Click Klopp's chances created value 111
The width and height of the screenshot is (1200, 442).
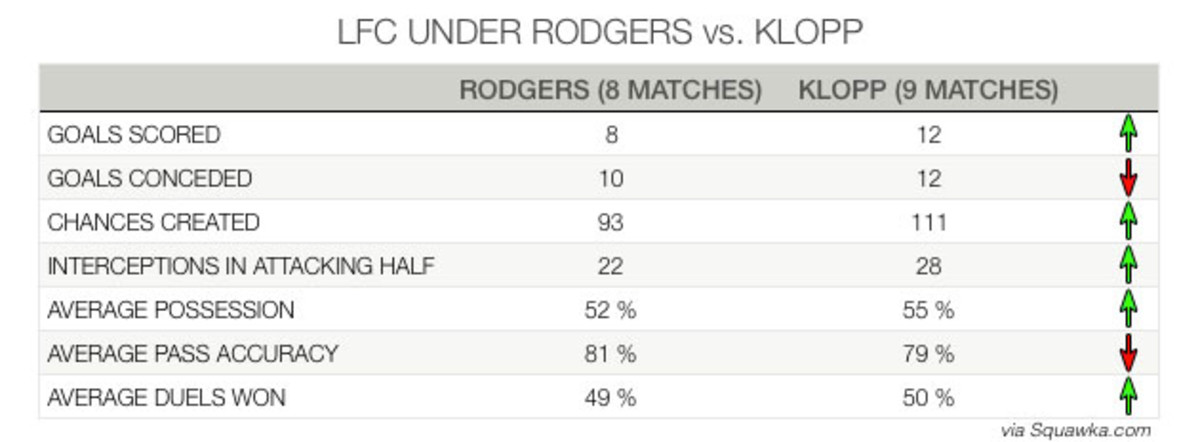(x=928, y=222)
